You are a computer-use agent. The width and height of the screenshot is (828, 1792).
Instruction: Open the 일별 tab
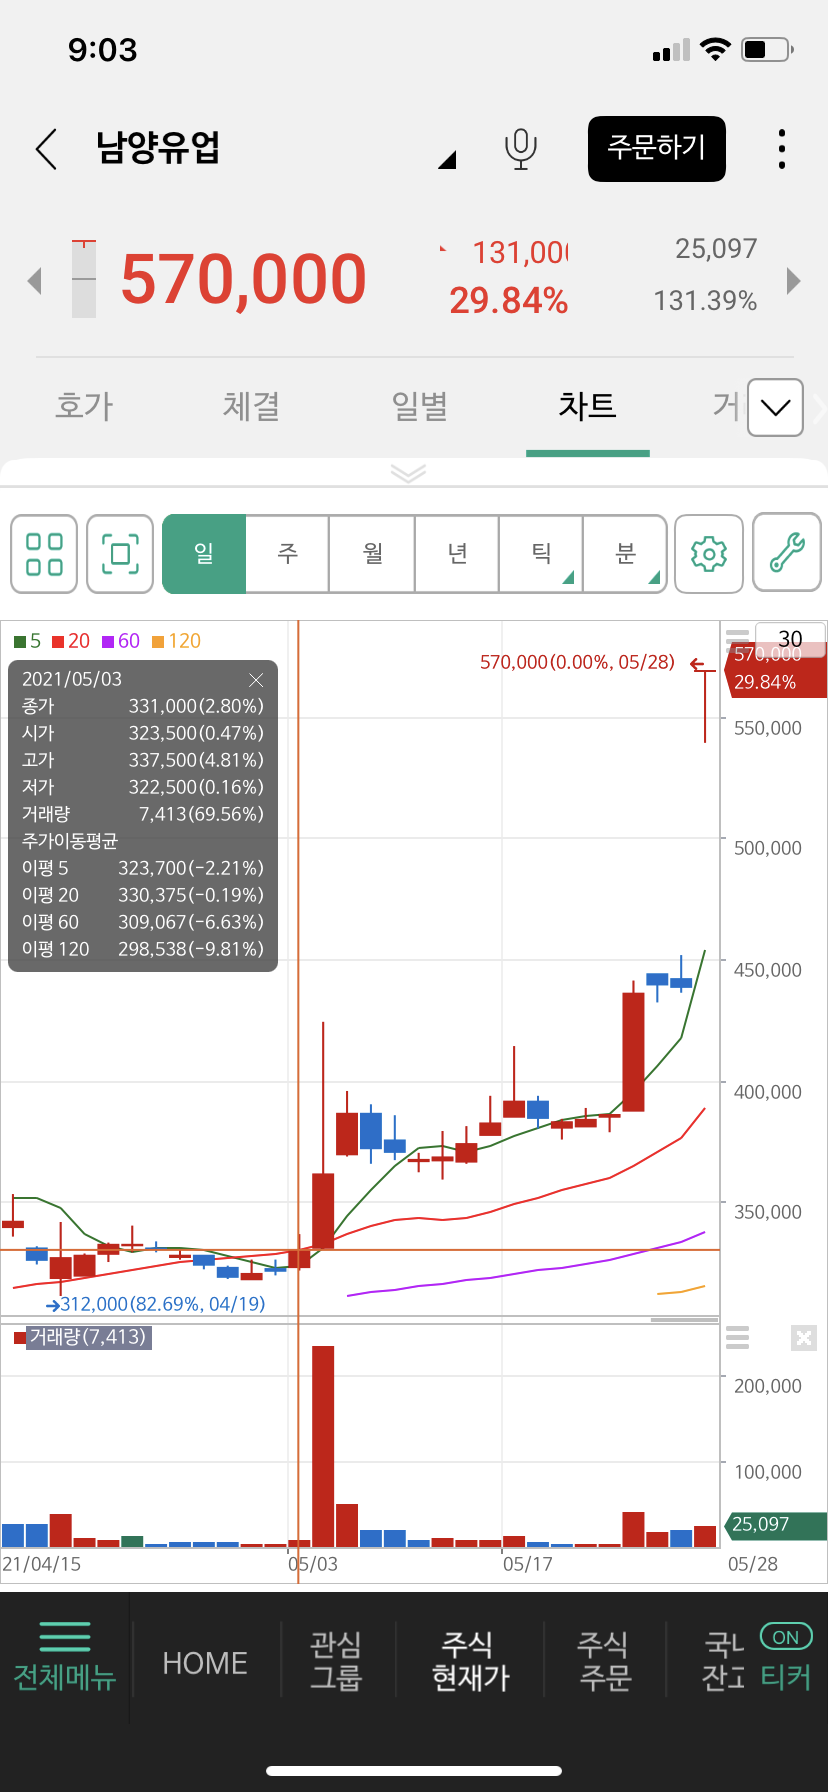(x=419, y=406)
